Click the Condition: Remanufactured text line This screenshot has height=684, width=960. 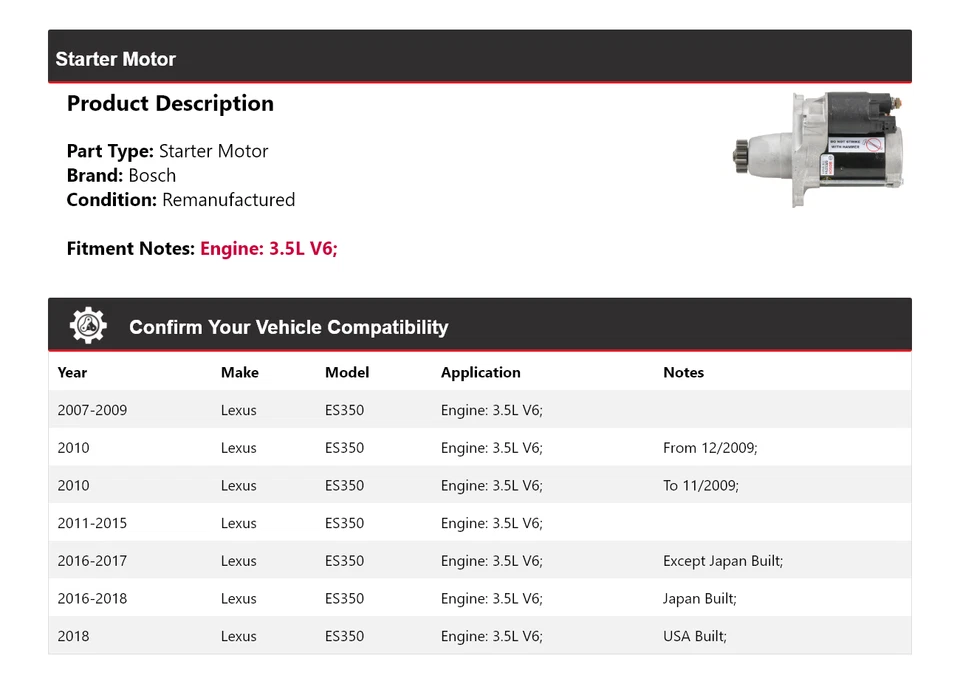pos(180,199)
